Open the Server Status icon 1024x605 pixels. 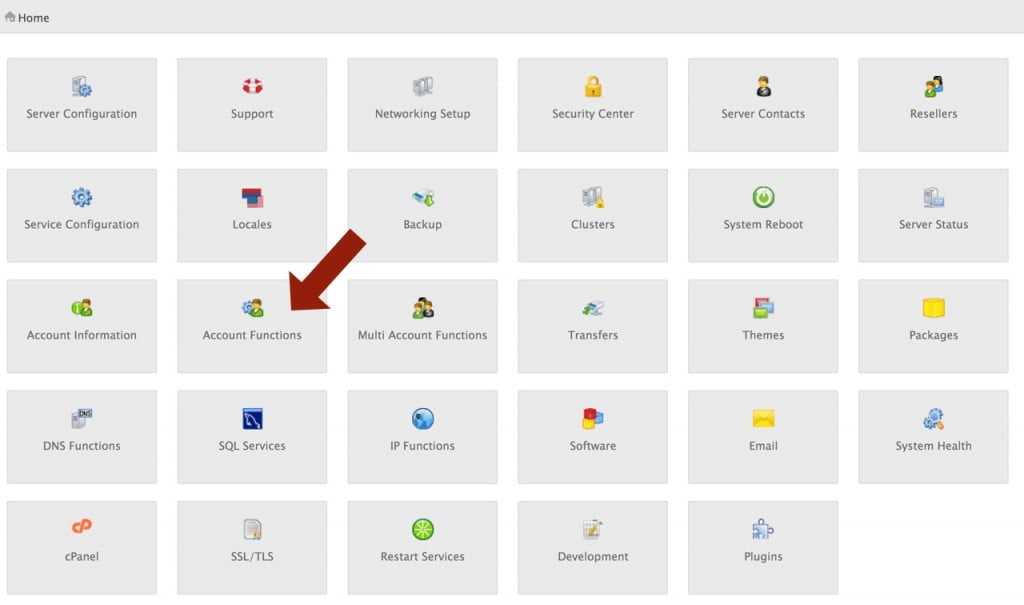[x=934, y=197]
